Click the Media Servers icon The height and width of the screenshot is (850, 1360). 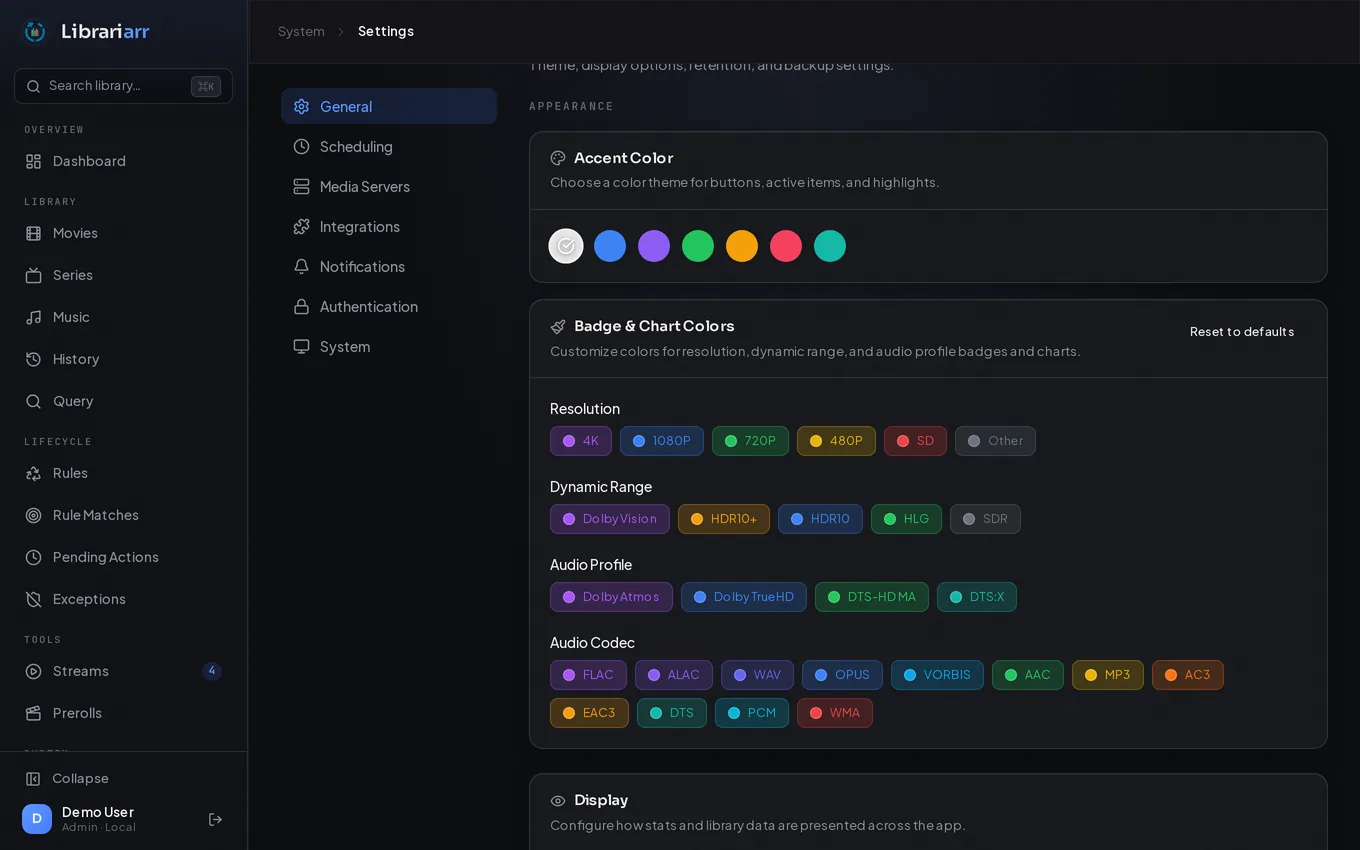(x=301, y=186)
